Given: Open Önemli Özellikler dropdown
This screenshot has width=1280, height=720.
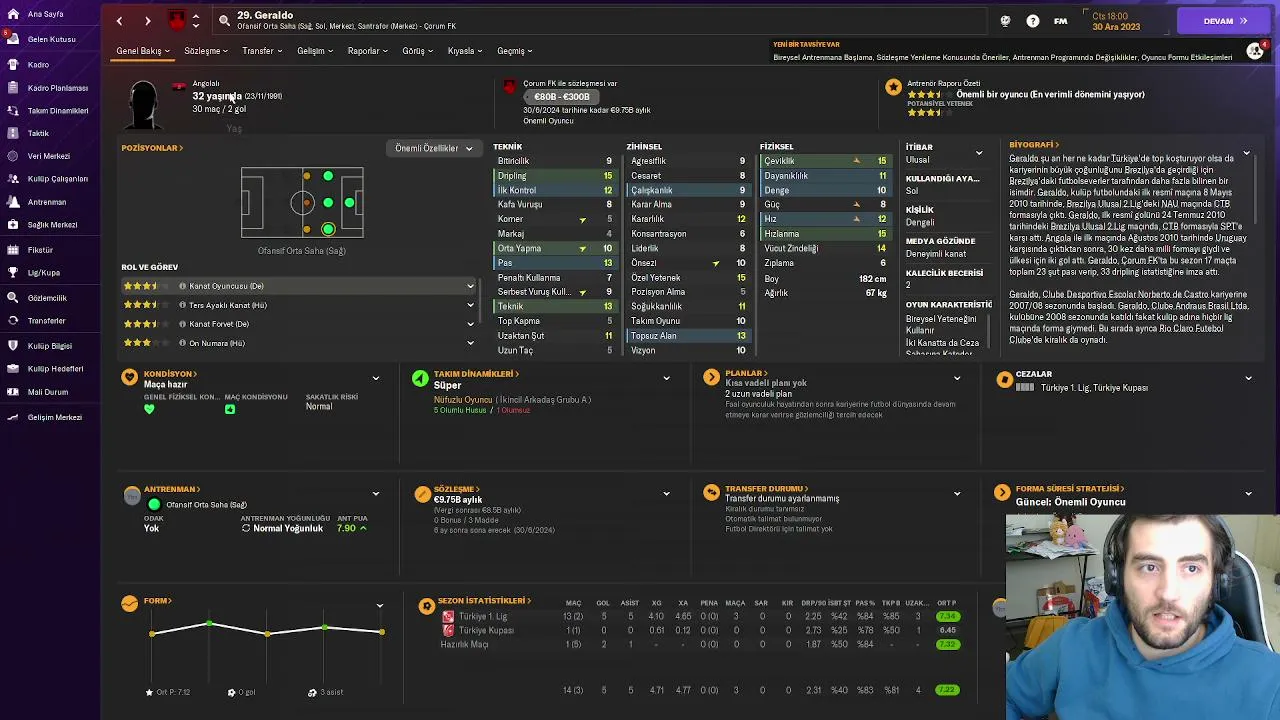Looking at the screenshot, I should tap(434, 148).
